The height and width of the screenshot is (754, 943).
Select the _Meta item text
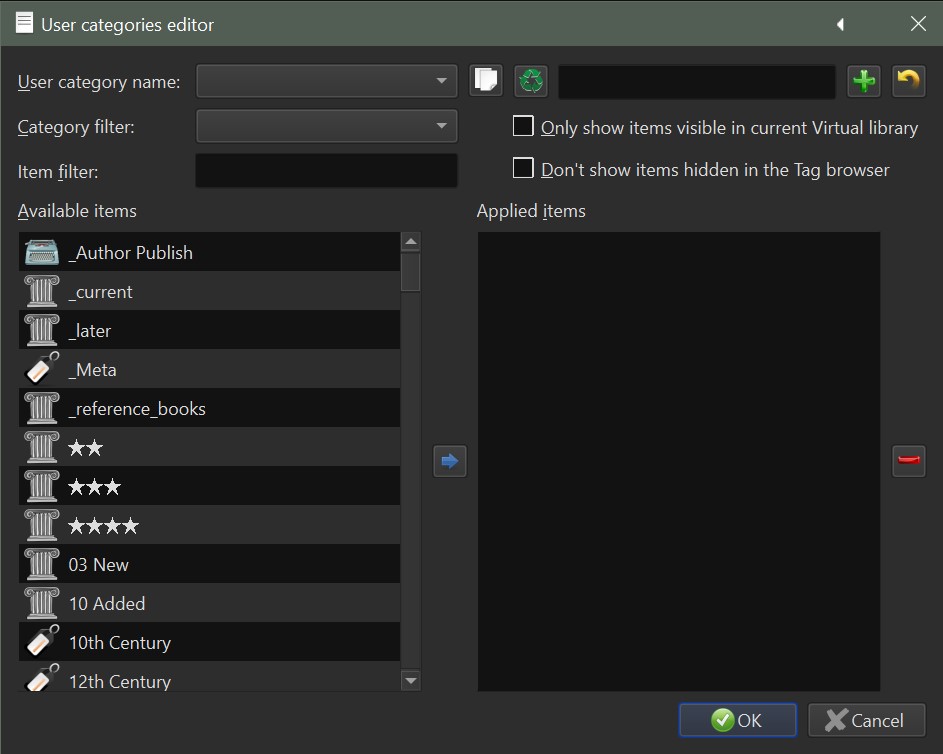point(93,370)
